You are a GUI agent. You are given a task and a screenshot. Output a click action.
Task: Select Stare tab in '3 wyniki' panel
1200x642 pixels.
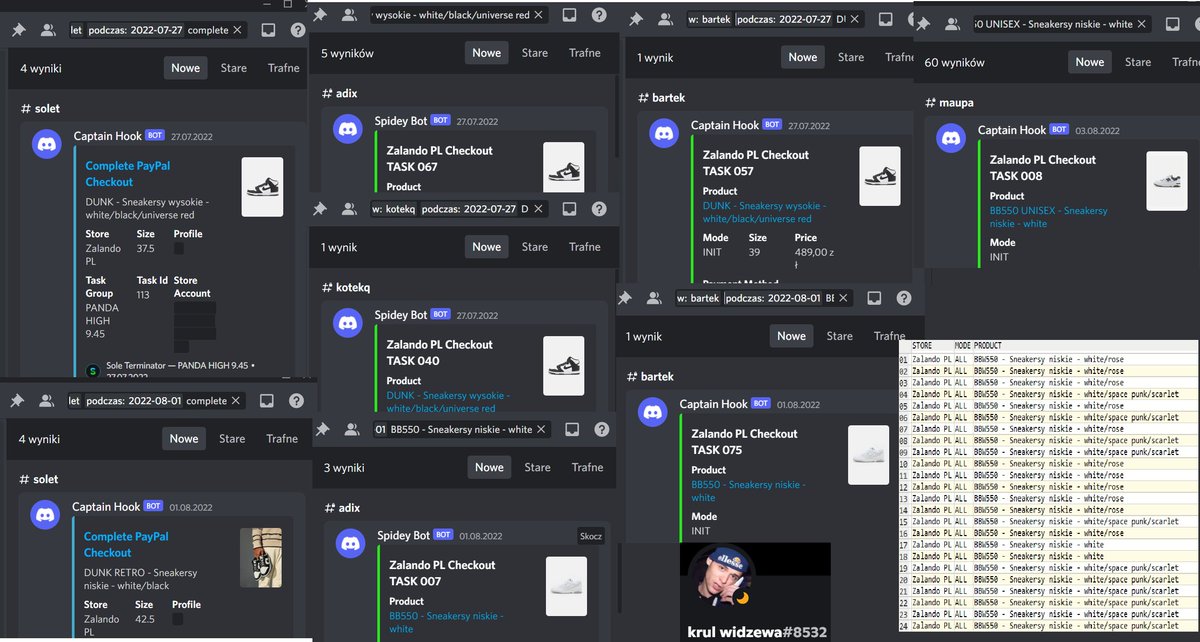pyautogui.click(x=537, y=467)
